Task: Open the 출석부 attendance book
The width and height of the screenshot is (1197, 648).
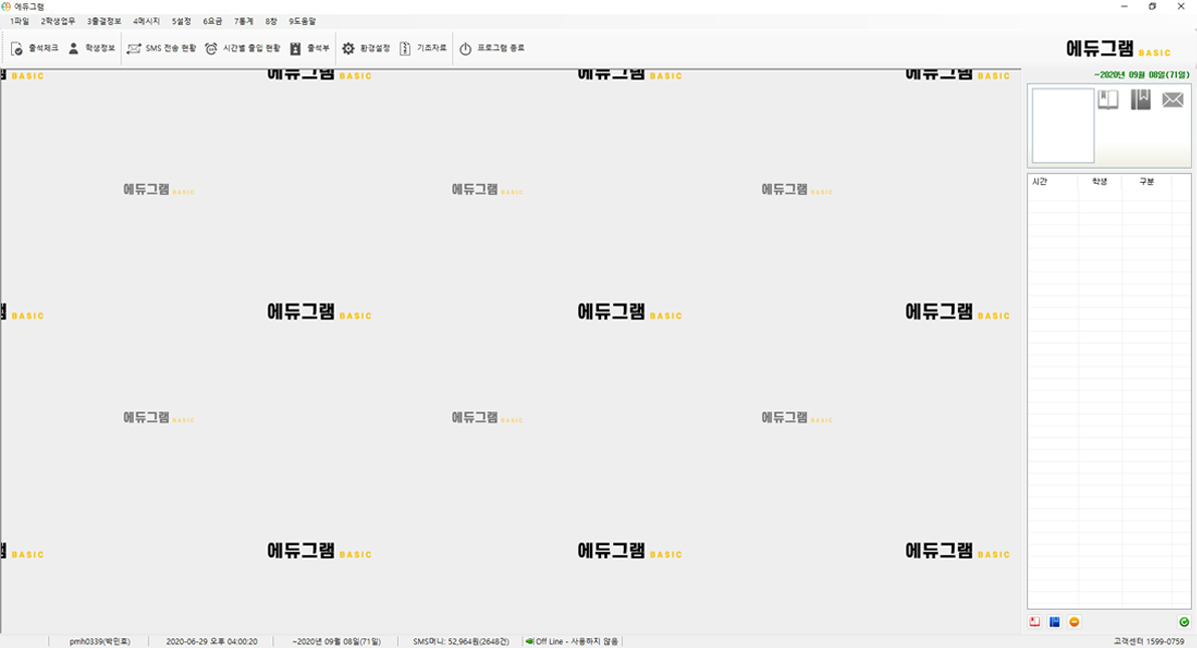Action: 309,48
